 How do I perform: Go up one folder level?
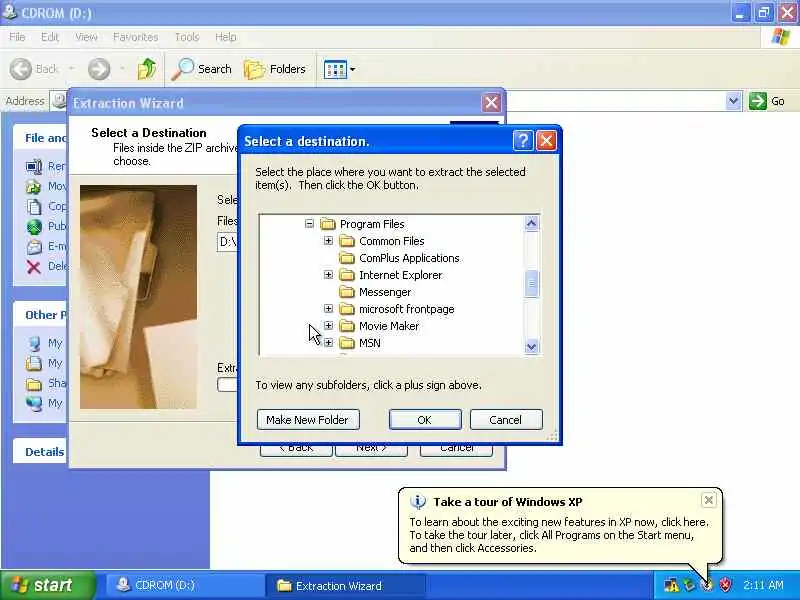coord(147,69)
